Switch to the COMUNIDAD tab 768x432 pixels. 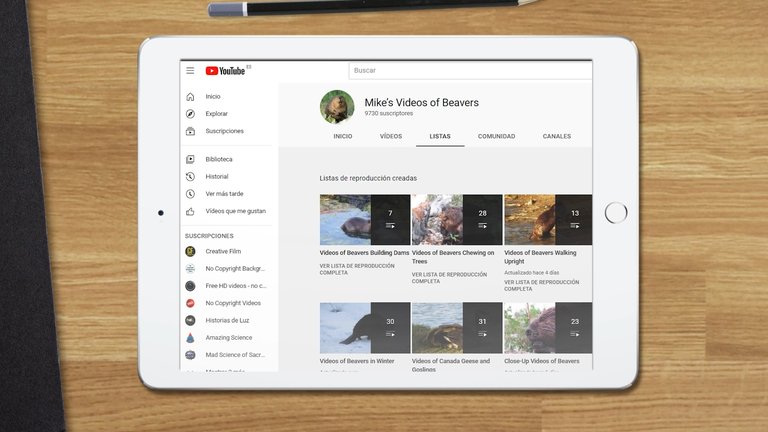click(496, 136)
